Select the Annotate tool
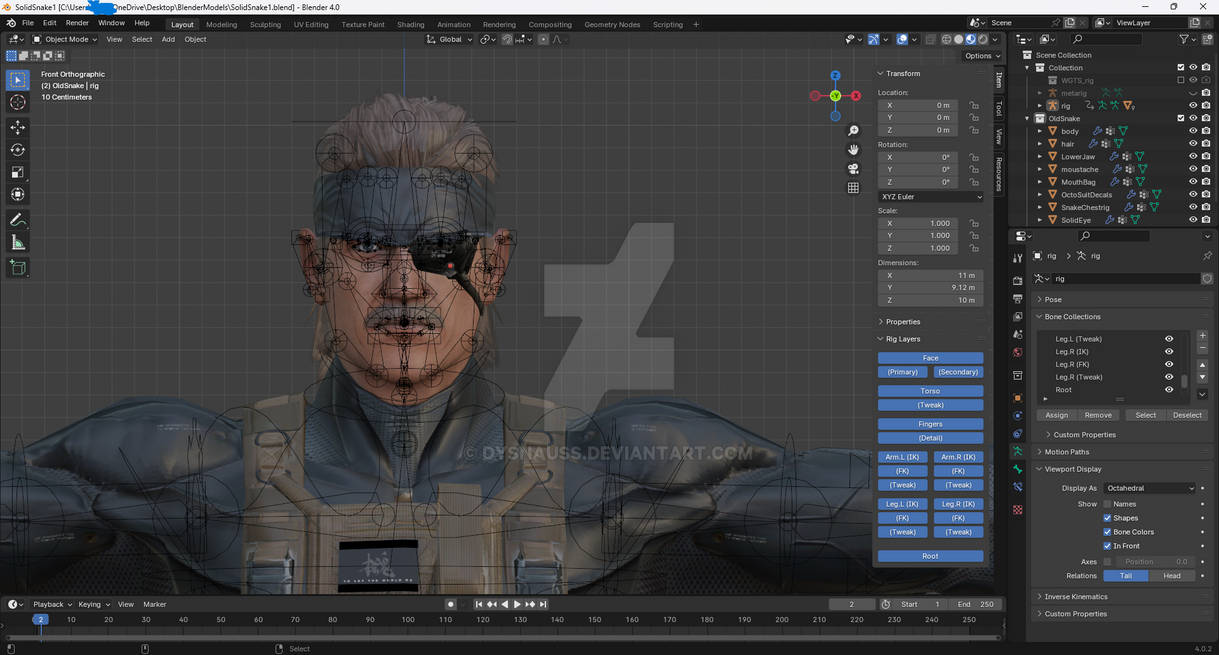 pyautogui.click(x=18, y=220)
